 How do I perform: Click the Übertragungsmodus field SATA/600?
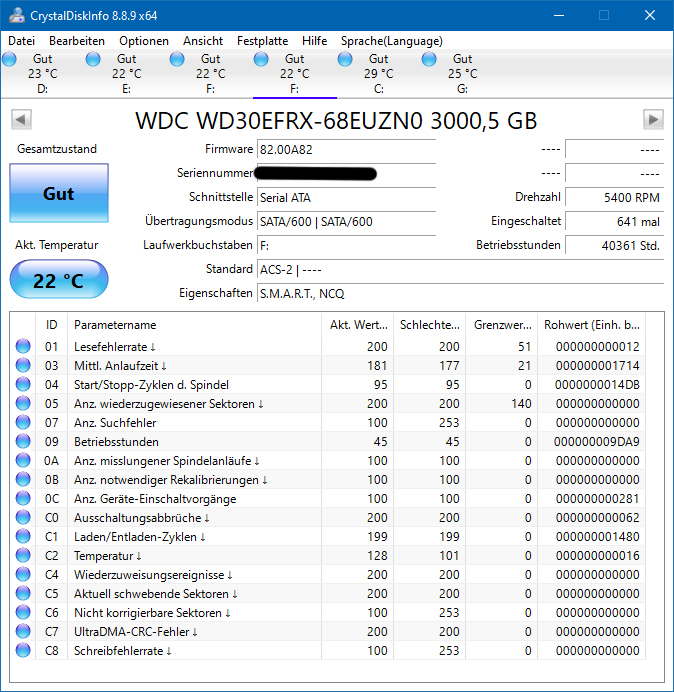click(346, 222)
